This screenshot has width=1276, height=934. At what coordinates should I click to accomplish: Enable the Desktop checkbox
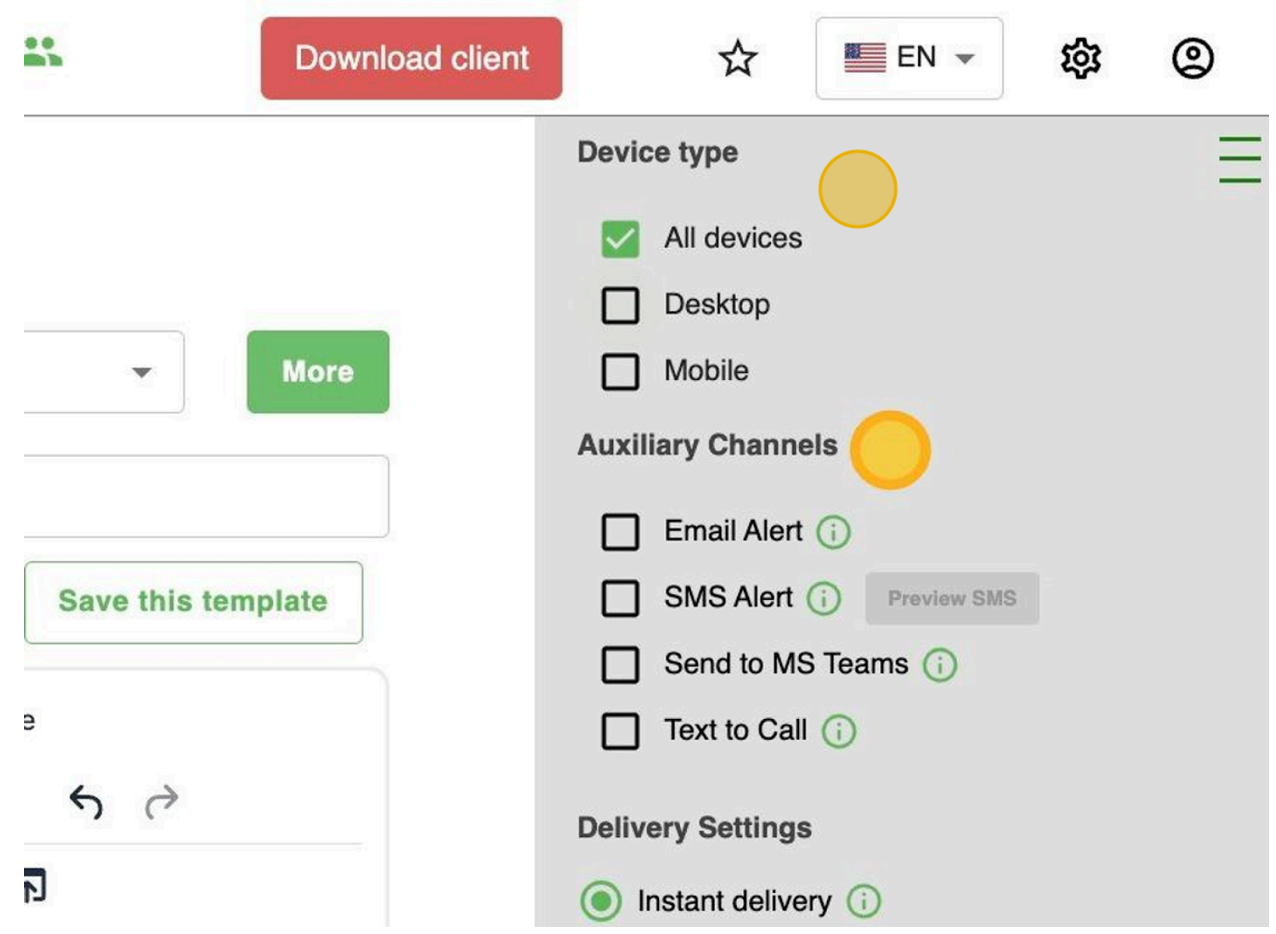click(620, 306)
